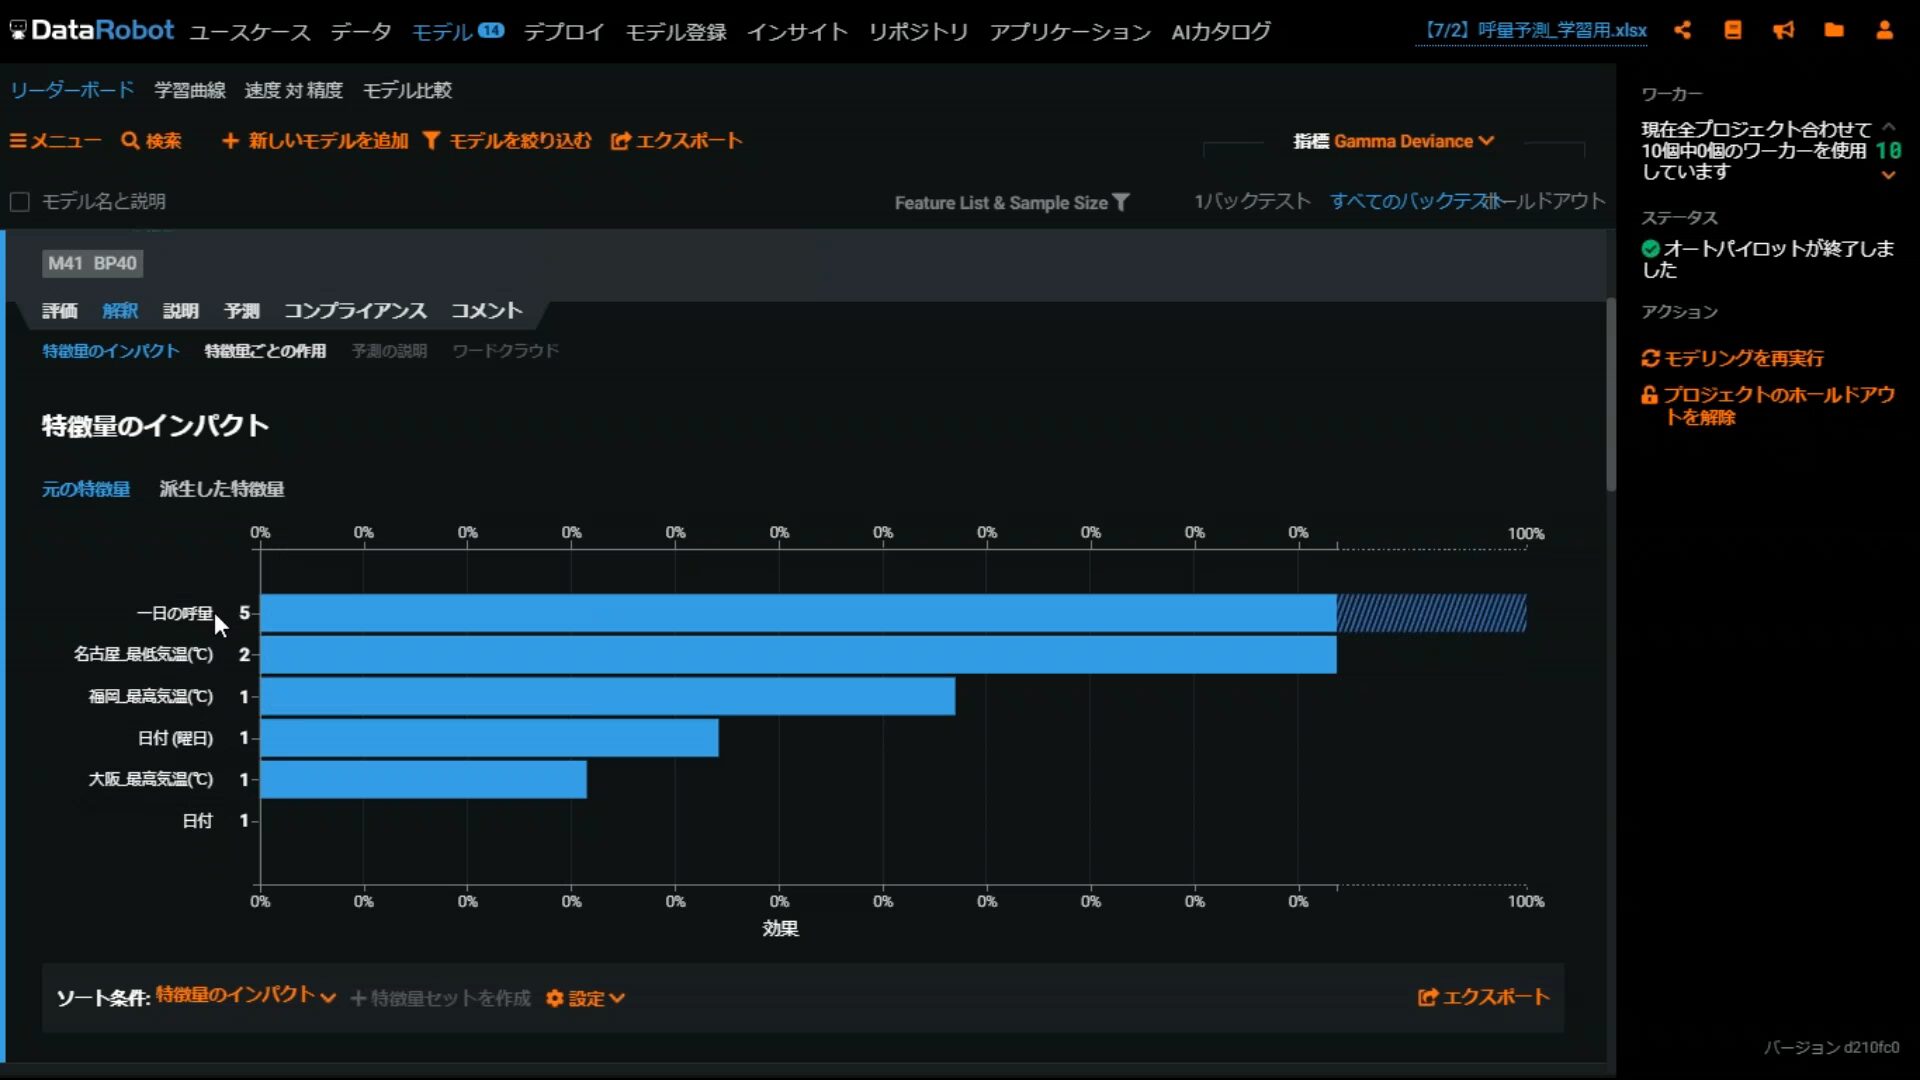Click the DataRobot logo

click(92, 30)
